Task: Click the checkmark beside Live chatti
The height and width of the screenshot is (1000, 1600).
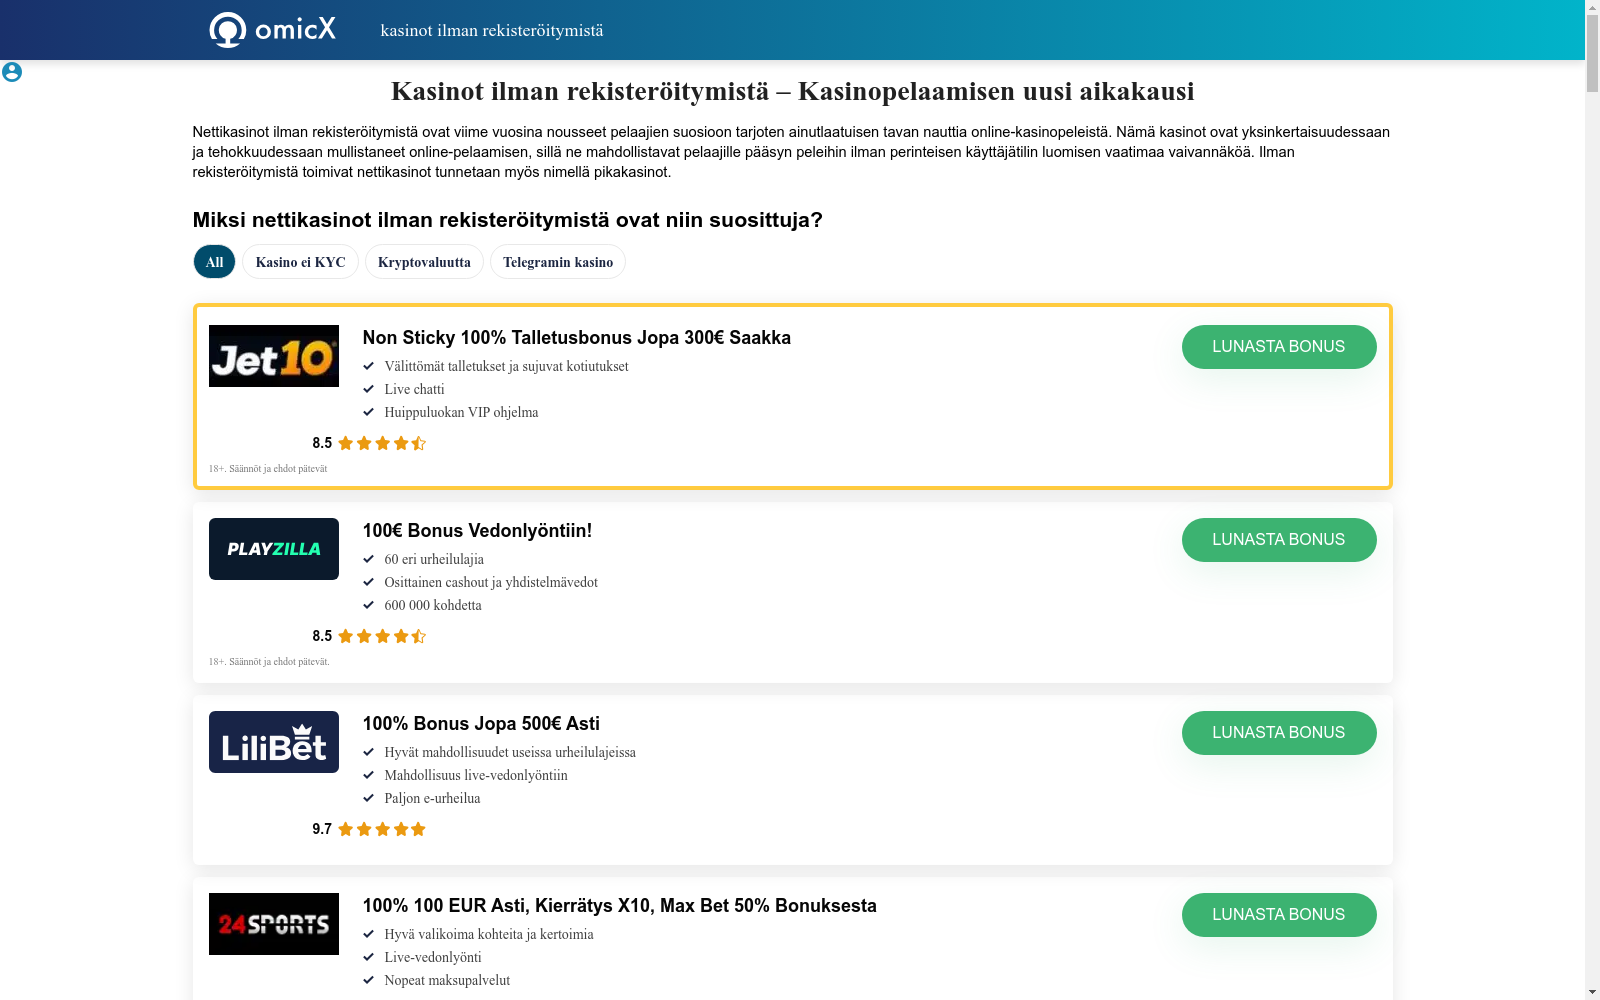Action: [368, 389]
